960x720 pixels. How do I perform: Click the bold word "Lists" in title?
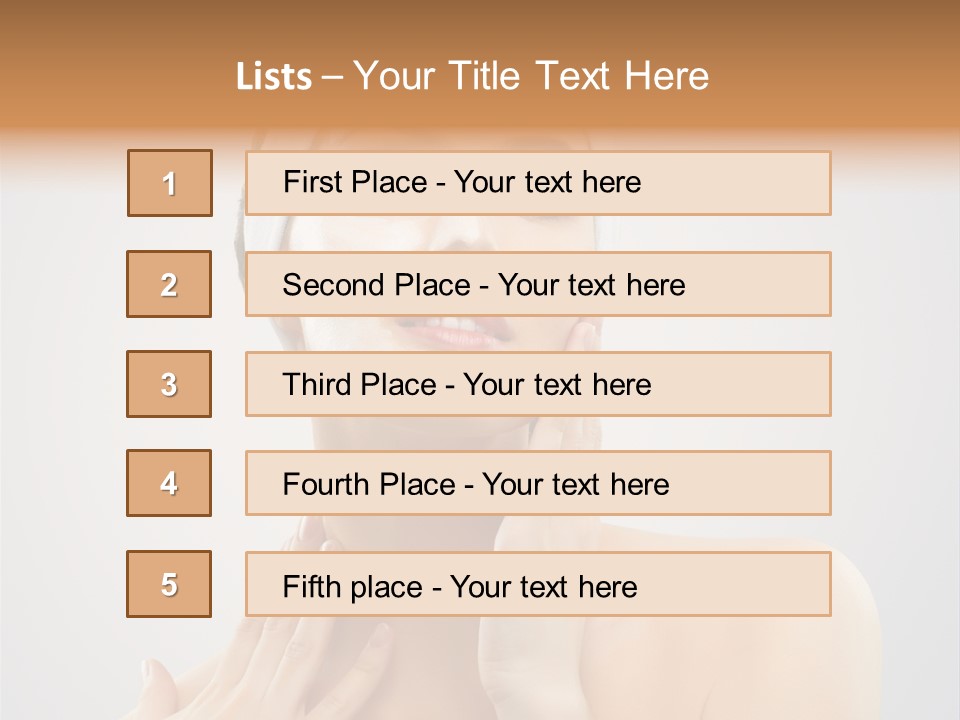274,76
